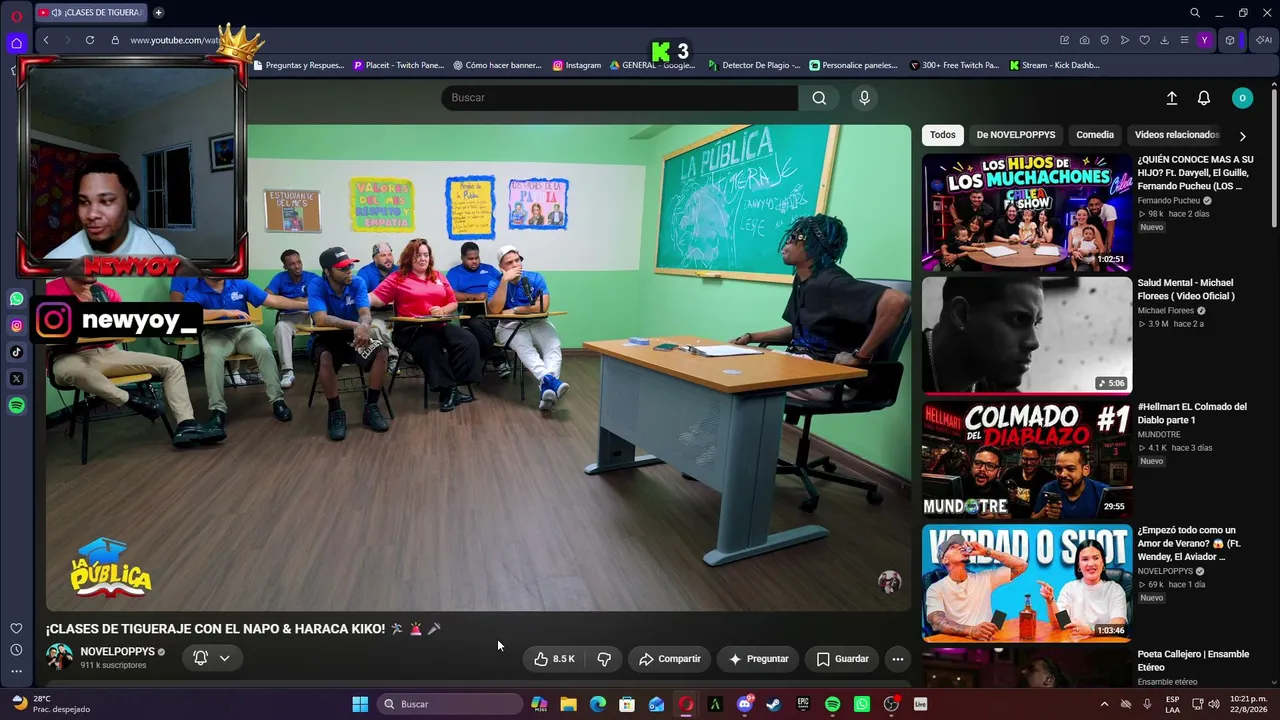The width and height of the screenshot is (1280, 720).
Task: Open Spotify in the Opera sidebar
Action: coord(17,406)
